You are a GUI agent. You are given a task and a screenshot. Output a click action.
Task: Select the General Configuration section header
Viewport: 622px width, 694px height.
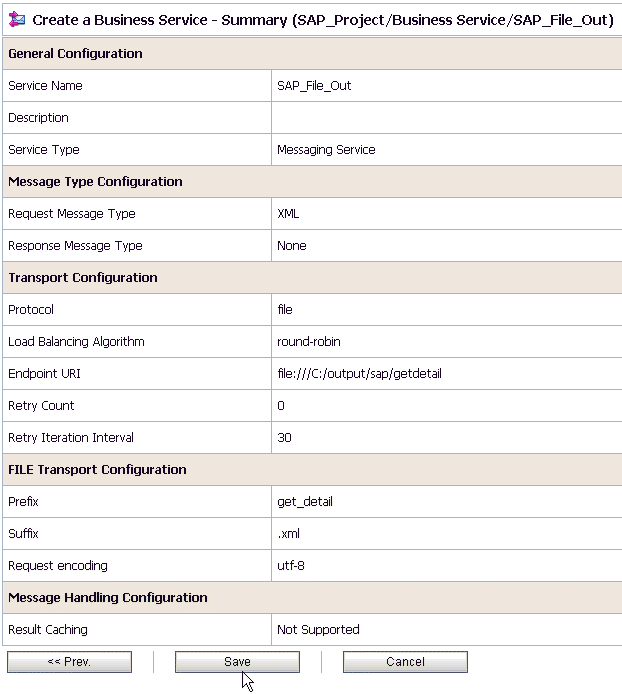point(75,54)
